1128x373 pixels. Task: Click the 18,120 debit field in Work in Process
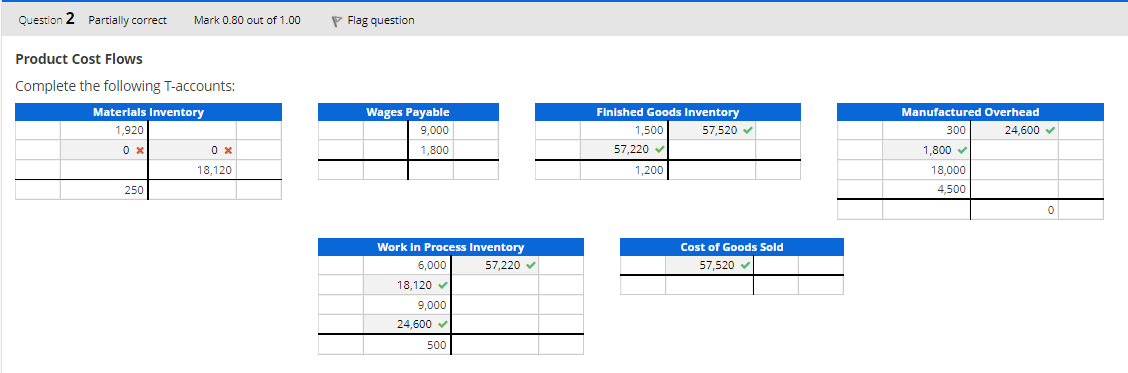pyautogui.click(x=406, y=284)
